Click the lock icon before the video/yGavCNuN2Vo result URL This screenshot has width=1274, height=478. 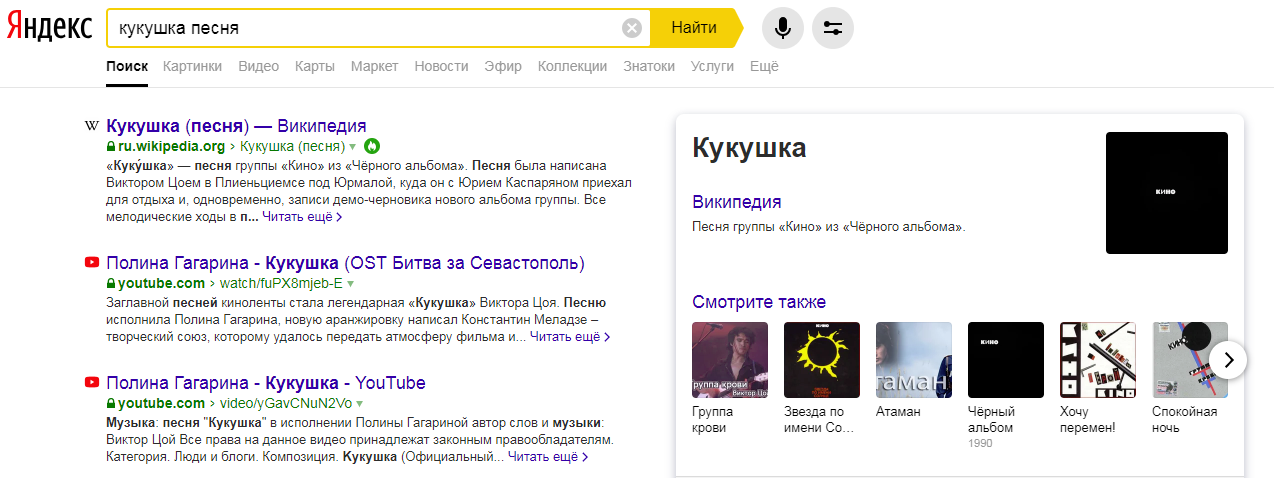(111, 403)
